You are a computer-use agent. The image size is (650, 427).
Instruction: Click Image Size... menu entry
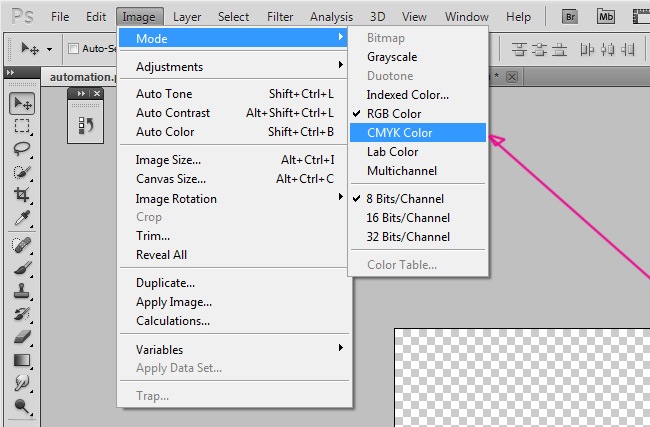(x=168, y=159)
